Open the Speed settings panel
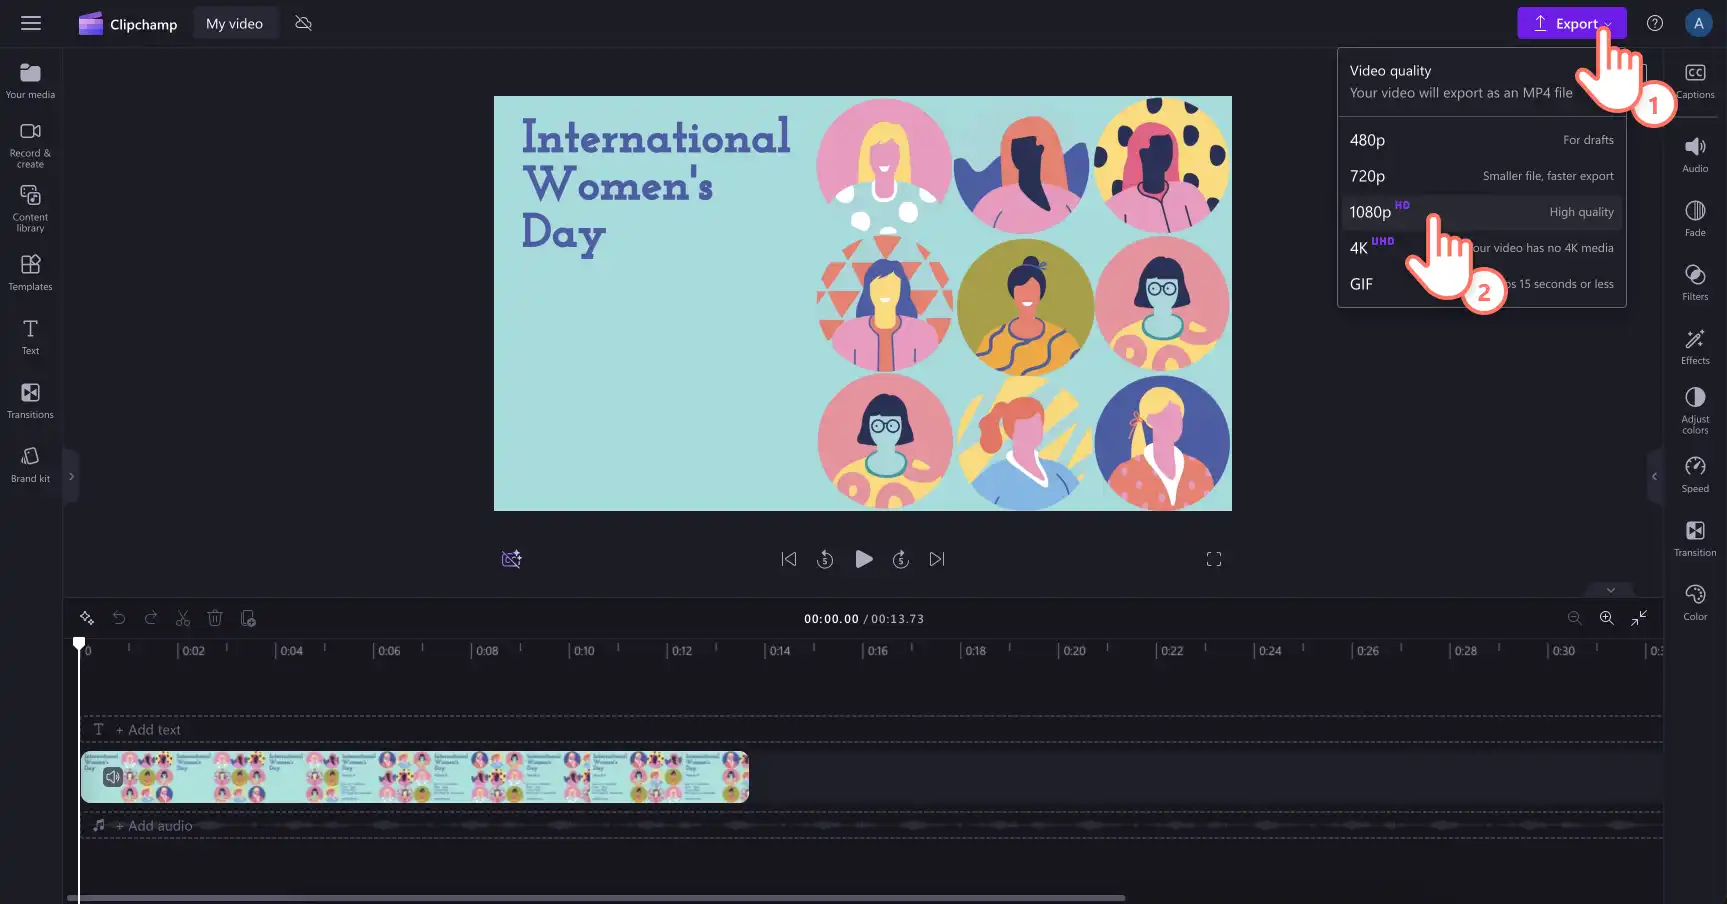This screenshot has width=1727, height=904. point(1695,474)
